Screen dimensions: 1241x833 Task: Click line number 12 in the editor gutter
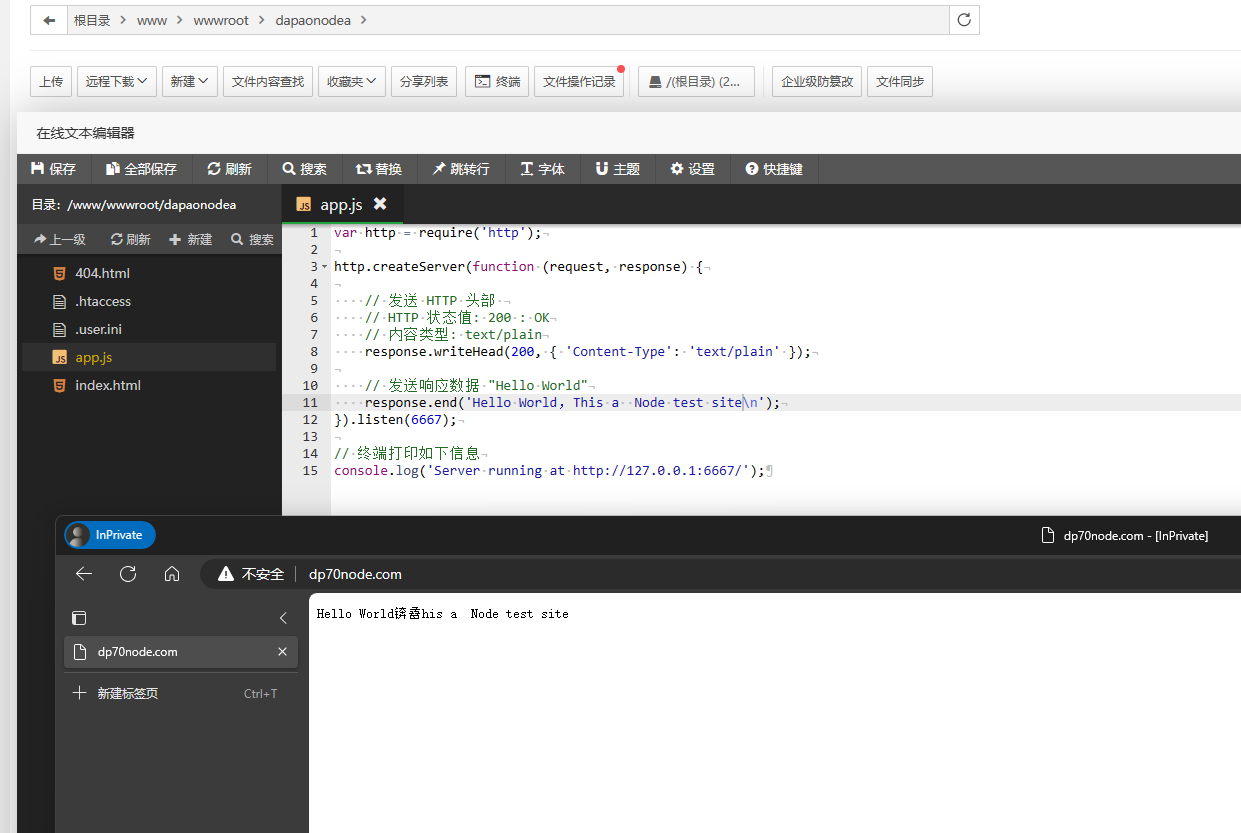click(x=310, y=419)
